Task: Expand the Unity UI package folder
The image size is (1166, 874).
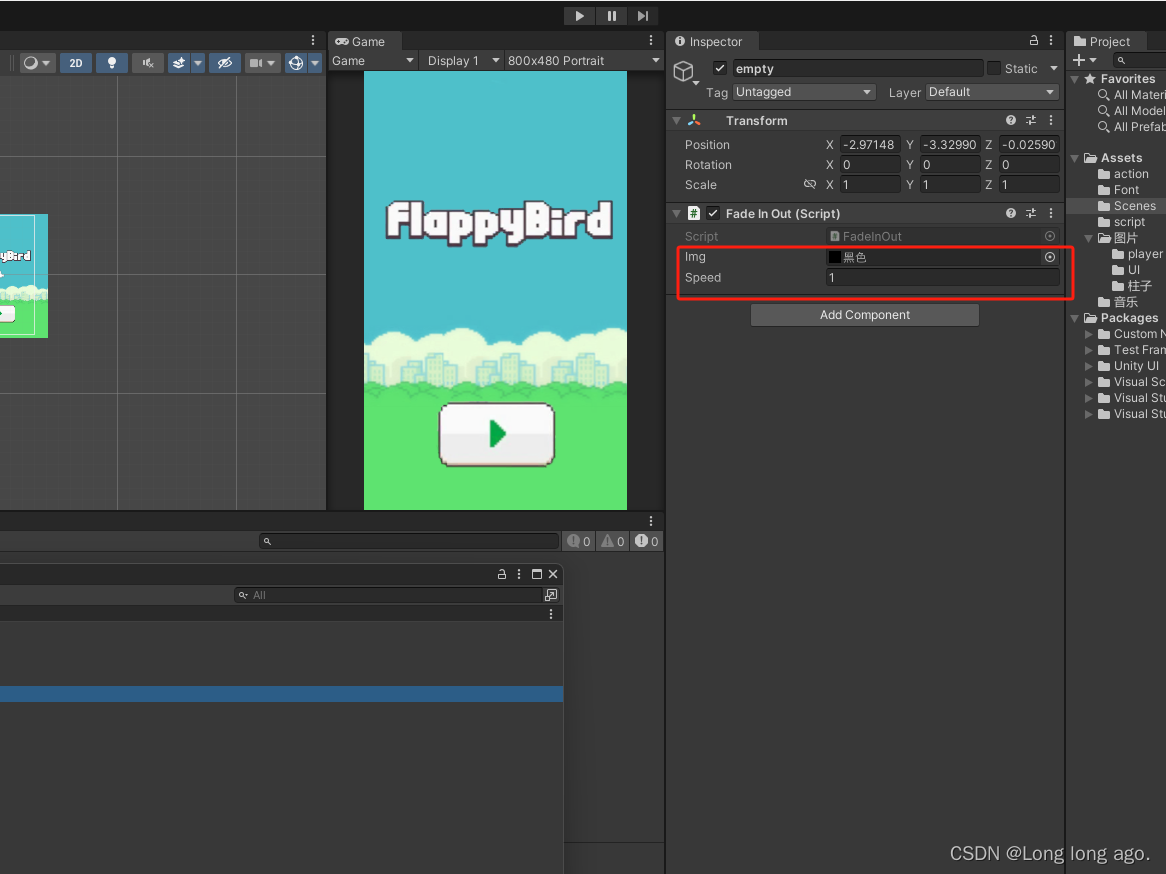Action: click(1089, 366)
